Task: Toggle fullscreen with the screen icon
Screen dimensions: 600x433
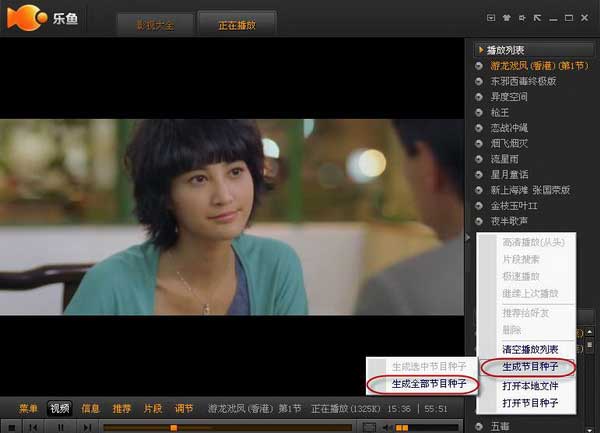Action: coord(369,427)
